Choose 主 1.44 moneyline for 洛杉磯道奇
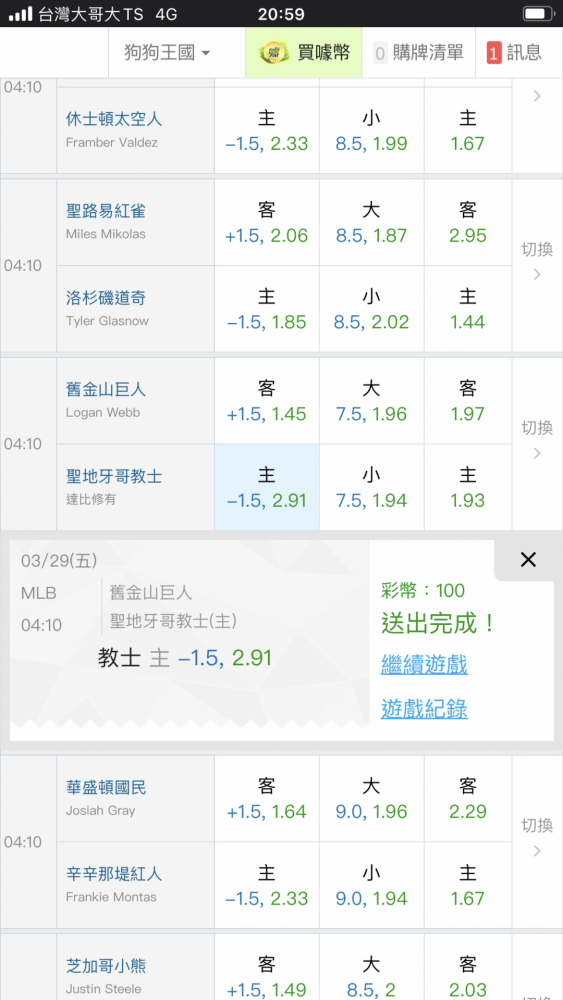Image resolution: width=563 pixels, height=1000 pixels. pos(468,309)
